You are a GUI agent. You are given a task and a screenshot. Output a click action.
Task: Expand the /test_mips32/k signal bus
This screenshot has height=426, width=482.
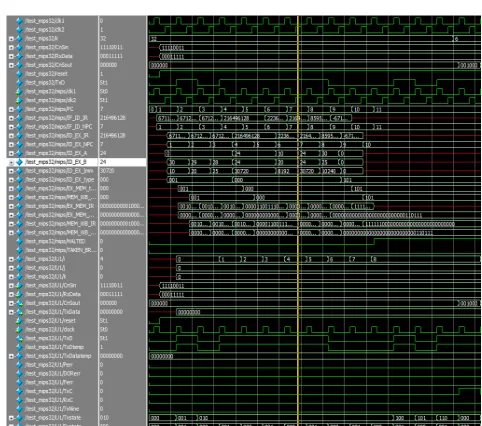(11, 39)
